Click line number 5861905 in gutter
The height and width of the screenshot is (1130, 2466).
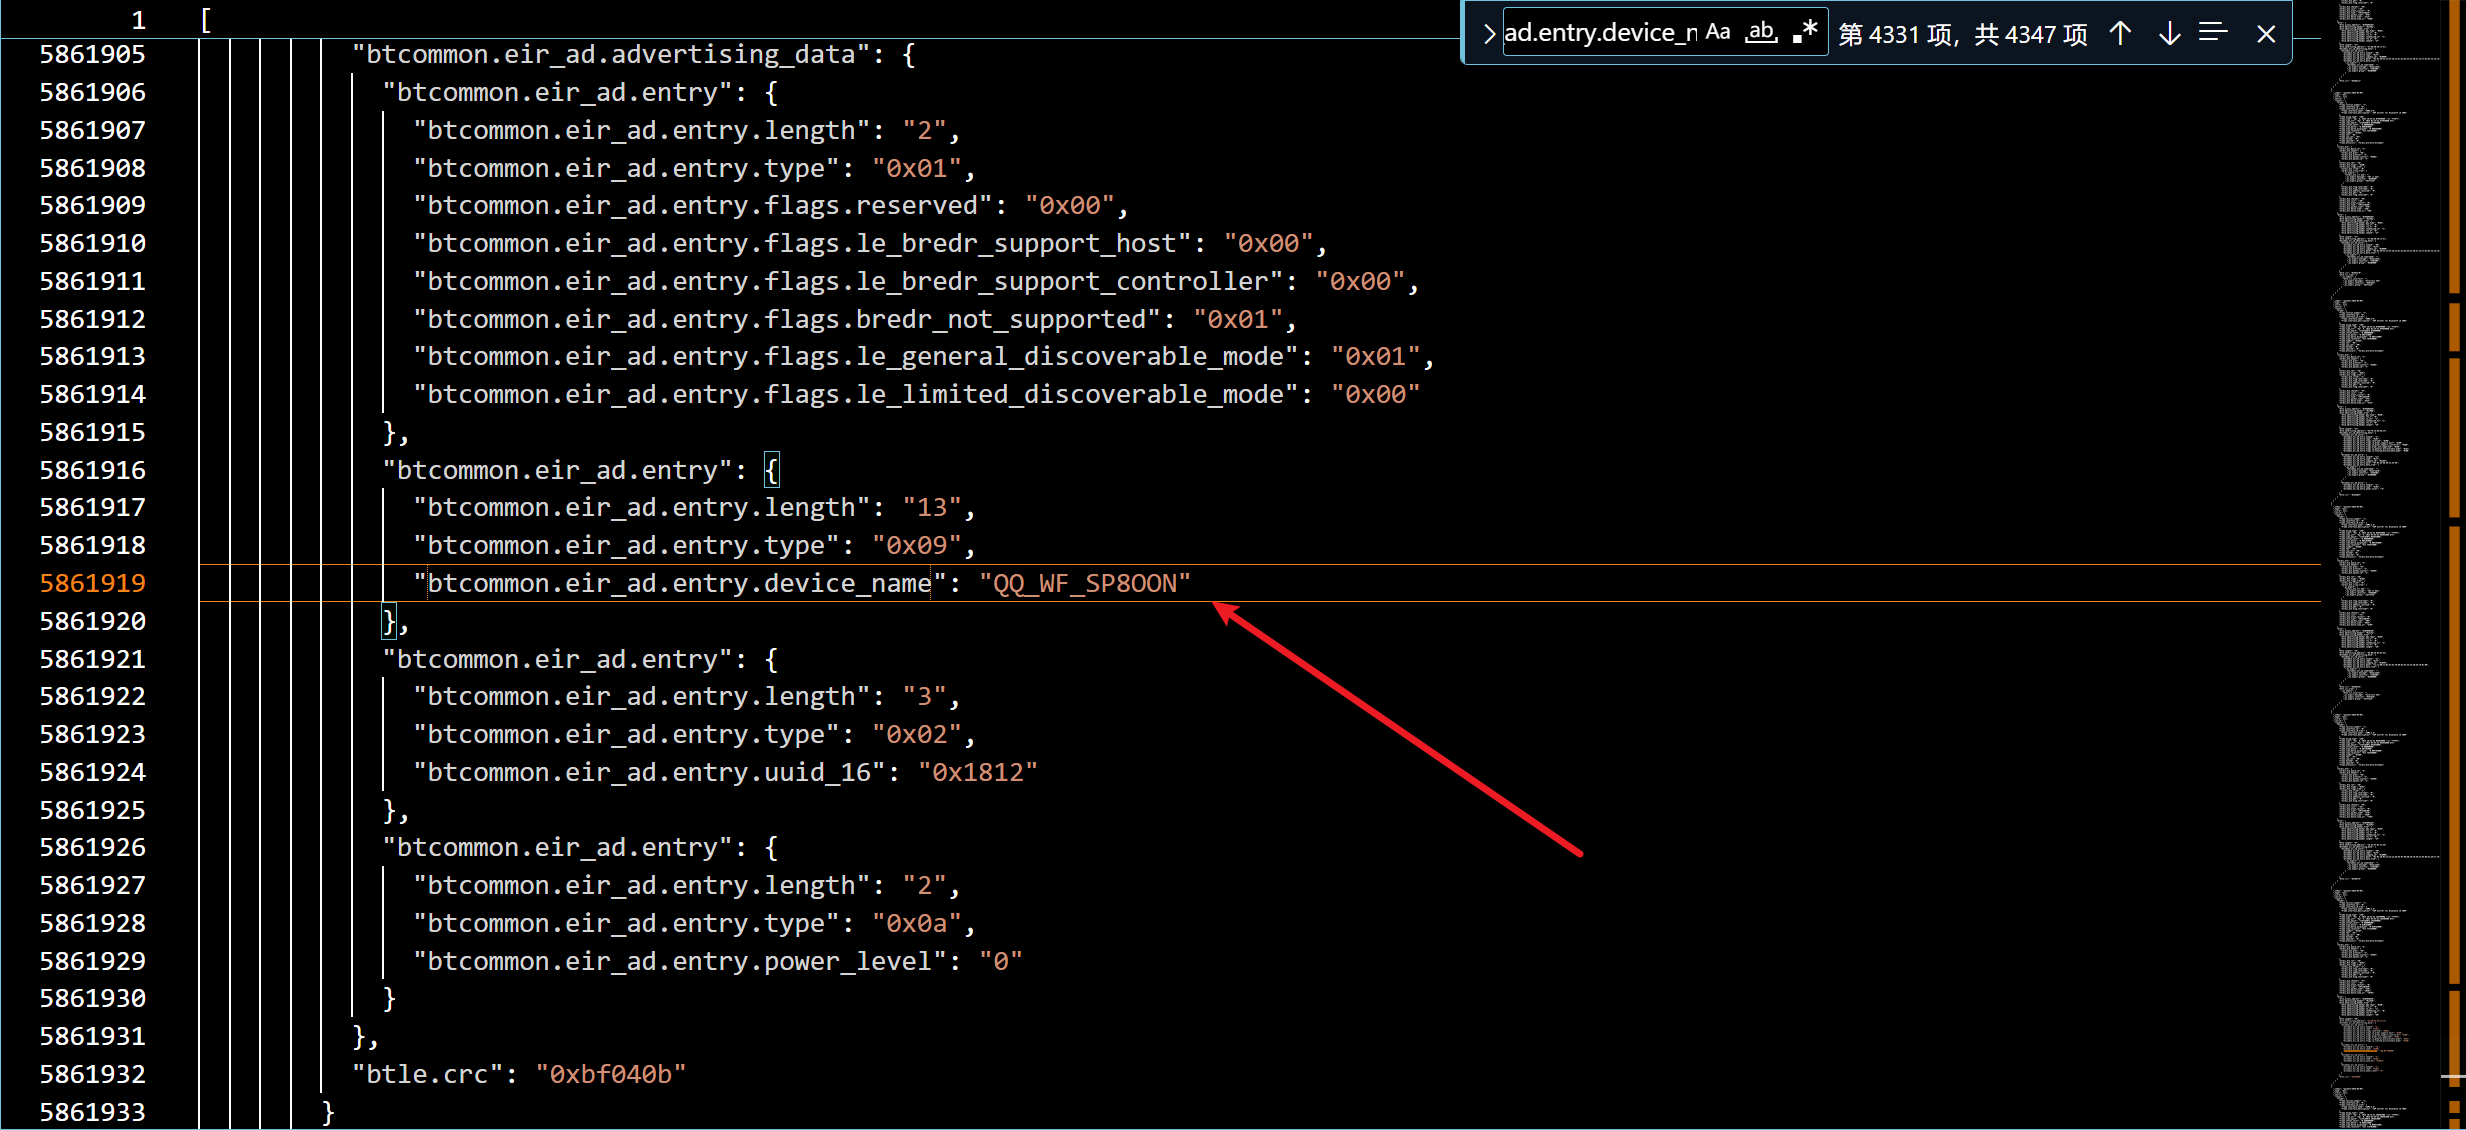[x=92, y=54]
